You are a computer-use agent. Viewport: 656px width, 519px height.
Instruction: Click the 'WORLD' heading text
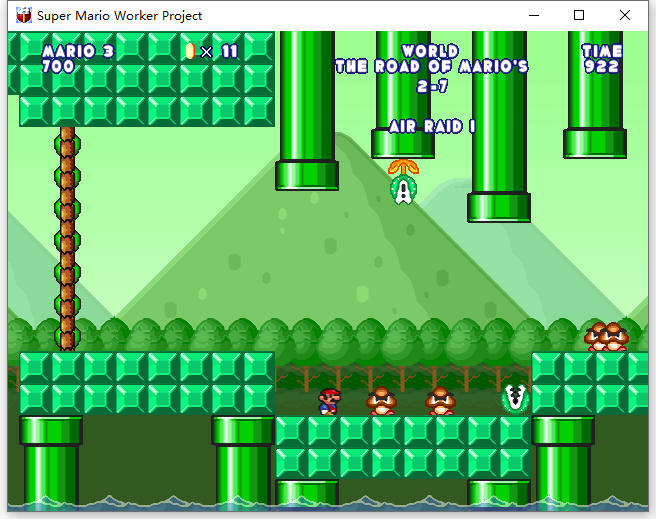tap(430, 51)
